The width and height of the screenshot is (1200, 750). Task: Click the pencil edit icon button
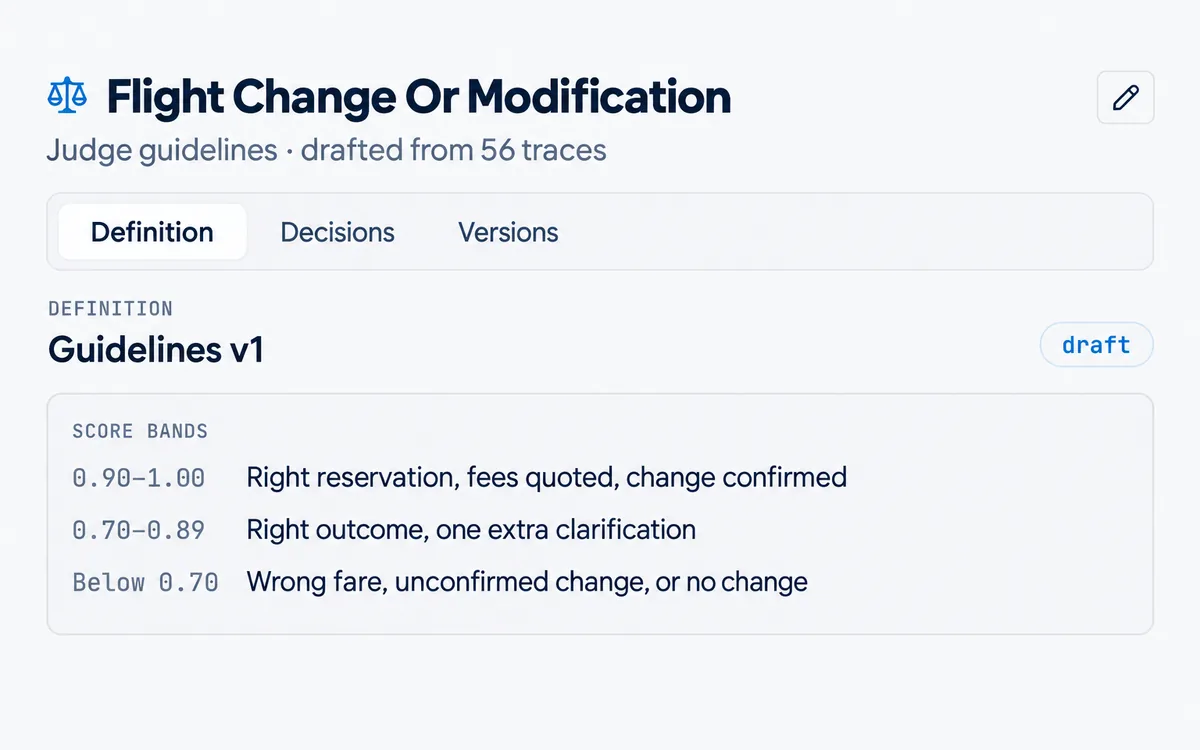(1125, 97)
